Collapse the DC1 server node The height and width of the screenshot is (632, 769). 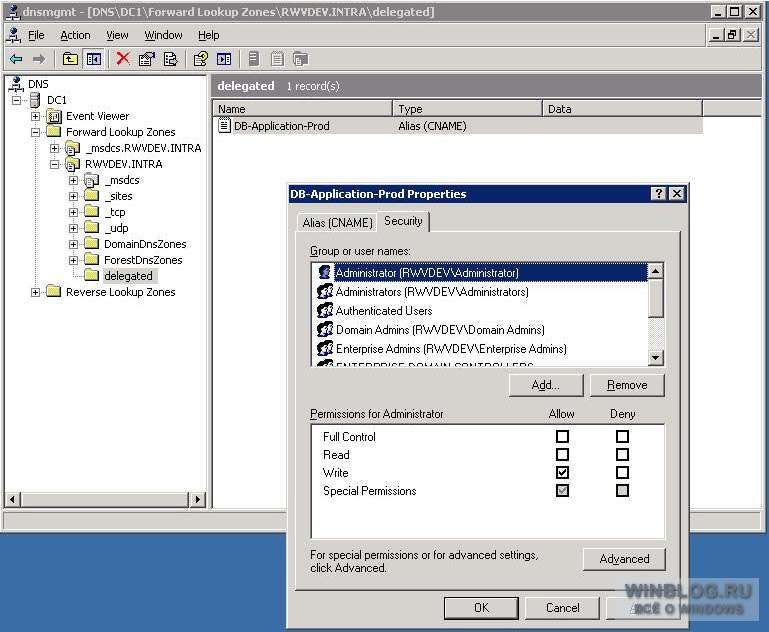(17, 100)
